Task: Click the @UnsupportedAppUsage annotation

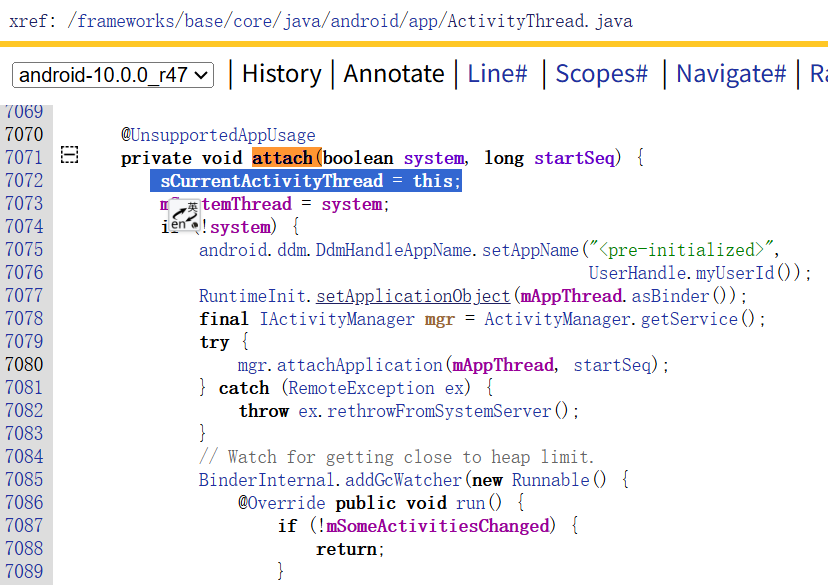Action: tap(218, 135)
